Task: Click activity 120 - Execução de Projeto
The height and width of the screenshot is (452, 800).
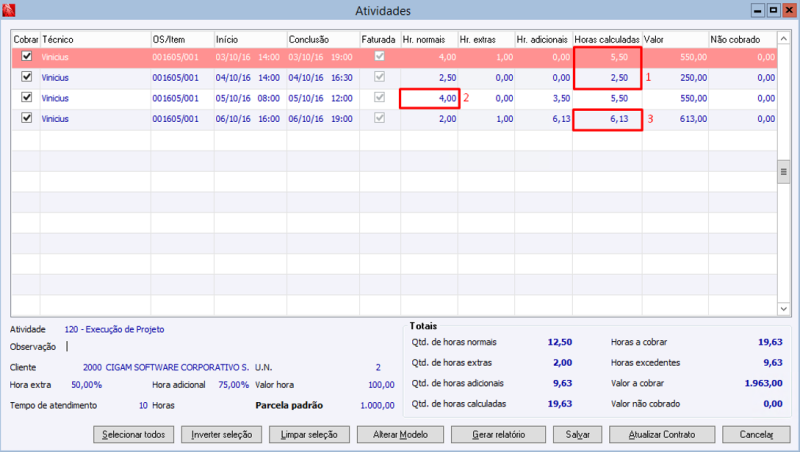Action: click(114, 330)
